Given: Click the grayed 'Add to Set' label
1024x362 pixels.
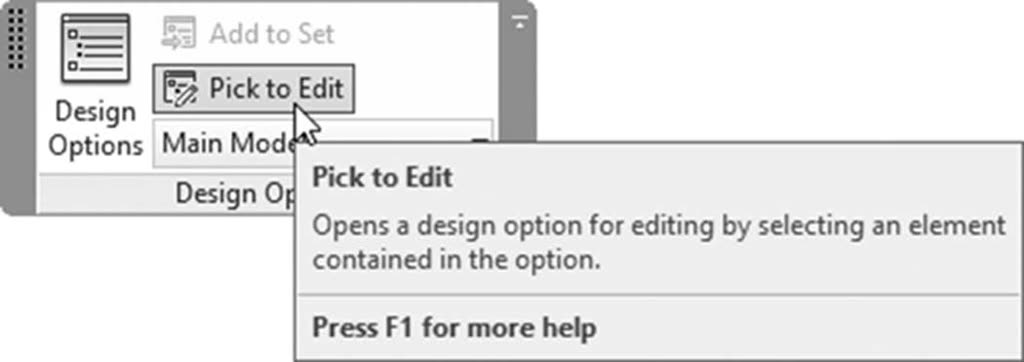Looking at the screenshot, I should [x=272, y=34].
